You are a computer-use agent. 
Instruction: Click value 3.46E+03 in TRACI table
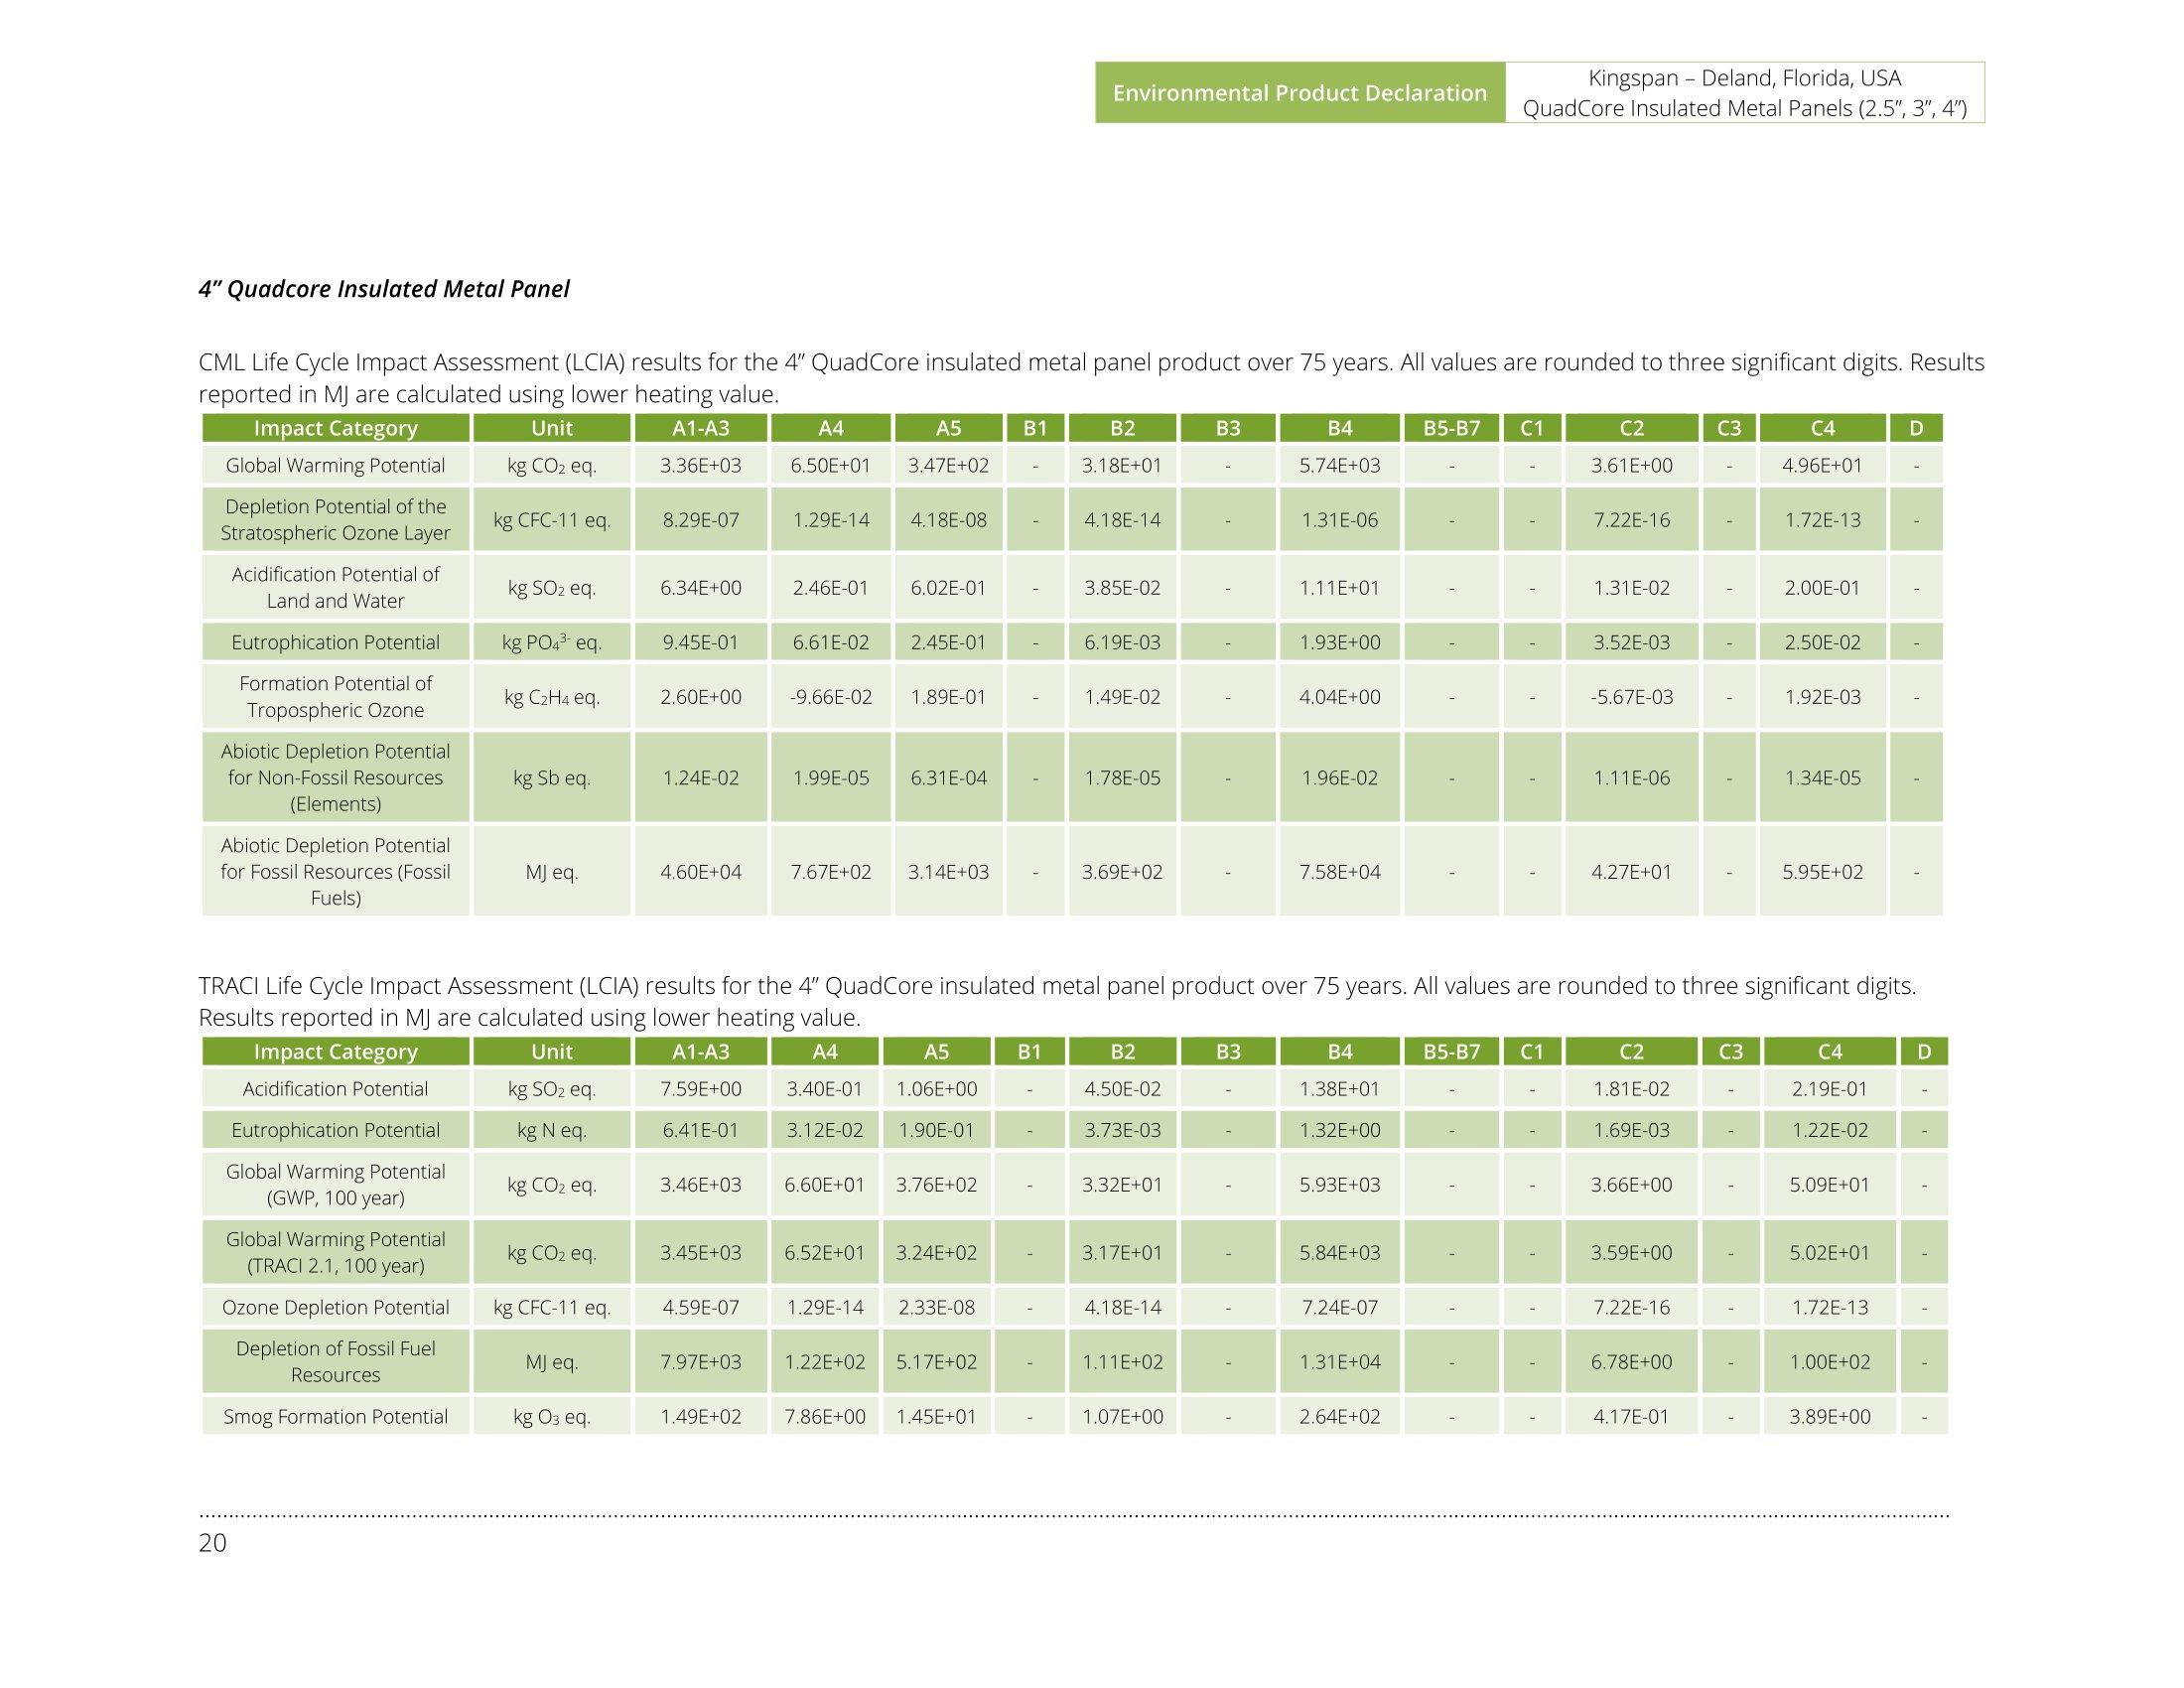click(x=701, y=1185)
